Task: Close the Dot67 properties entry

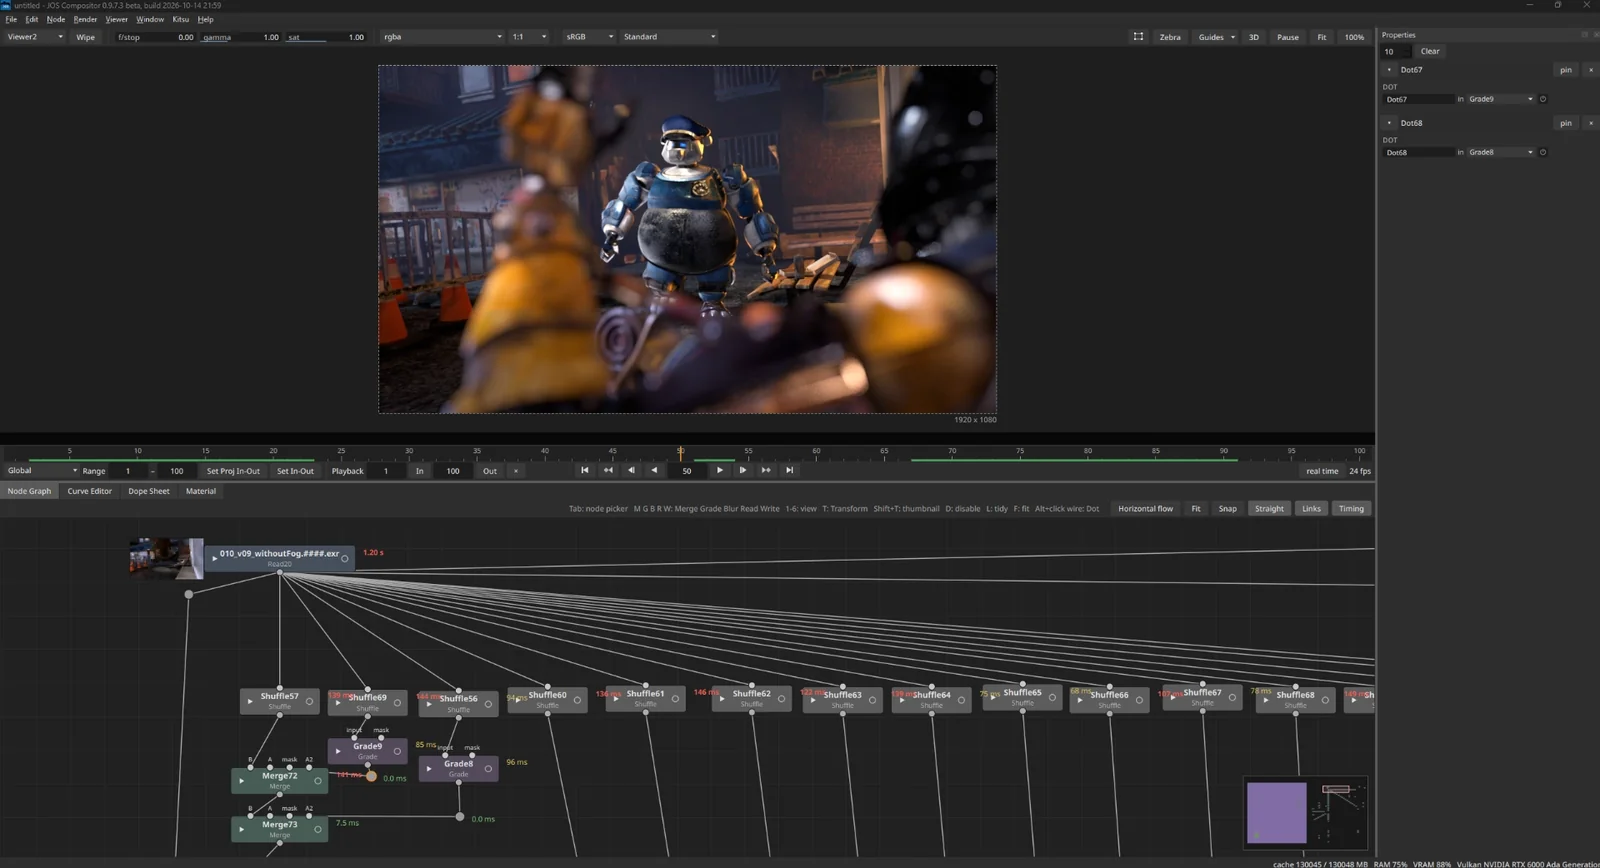Action: click(1591, 70)
